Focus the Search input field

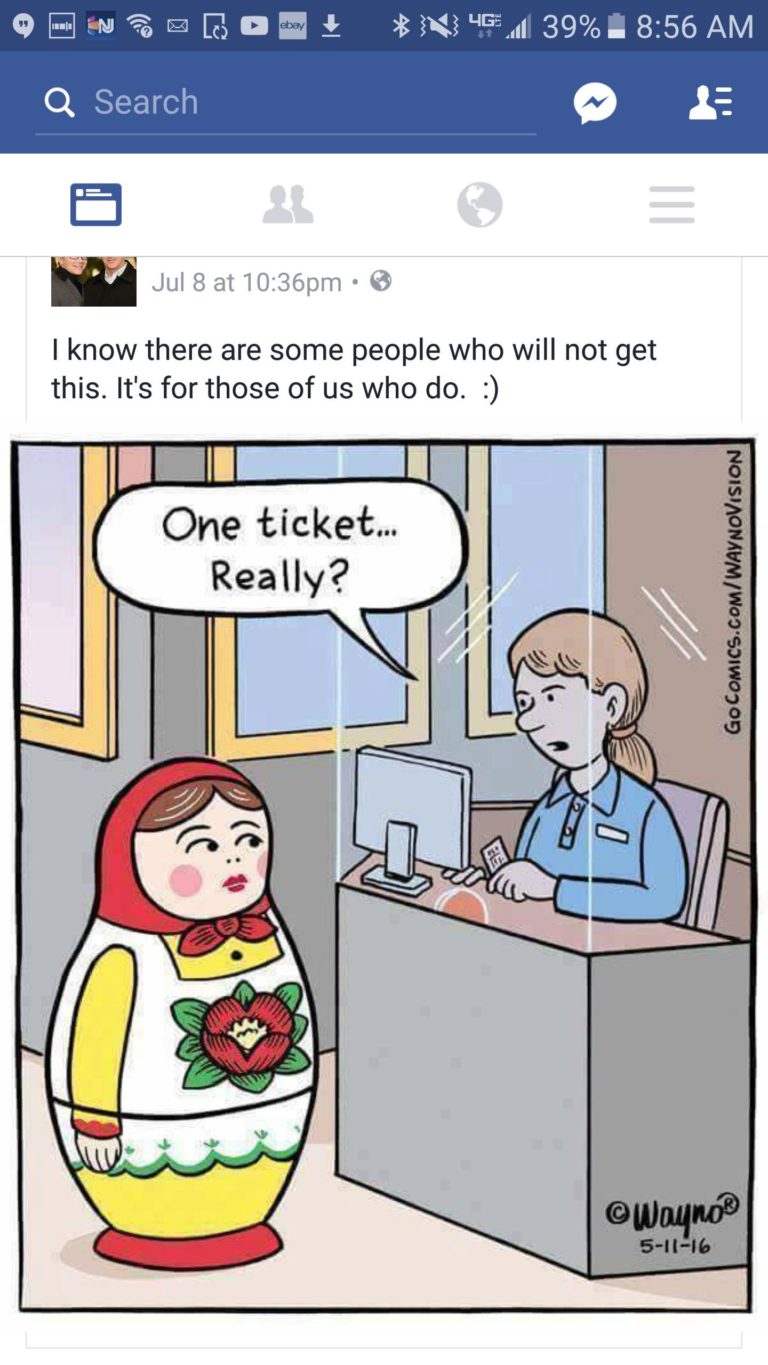tap(286, 102)
